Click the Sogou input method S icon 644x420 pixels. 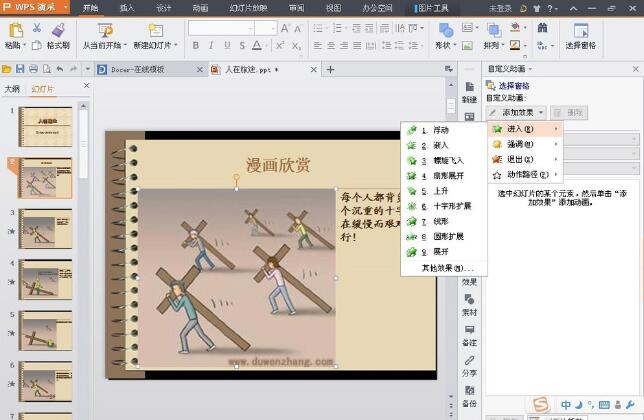[541, 405]
